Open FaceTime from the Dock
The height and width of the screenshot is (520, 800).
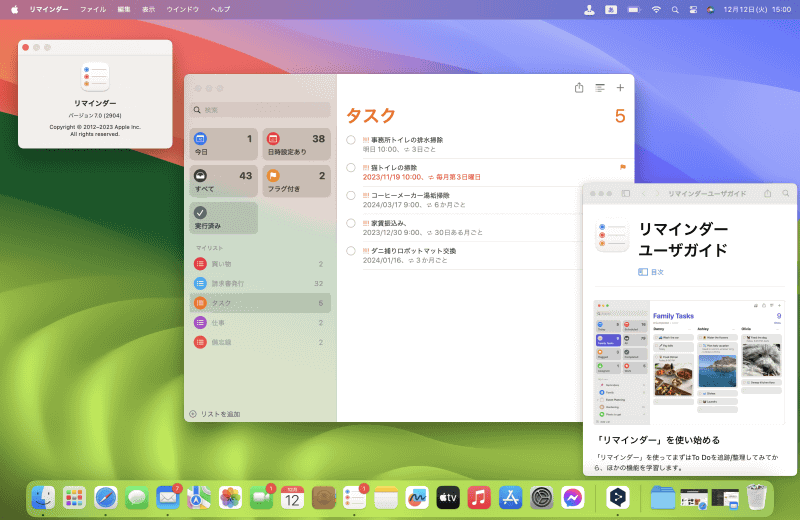(261, 498)
